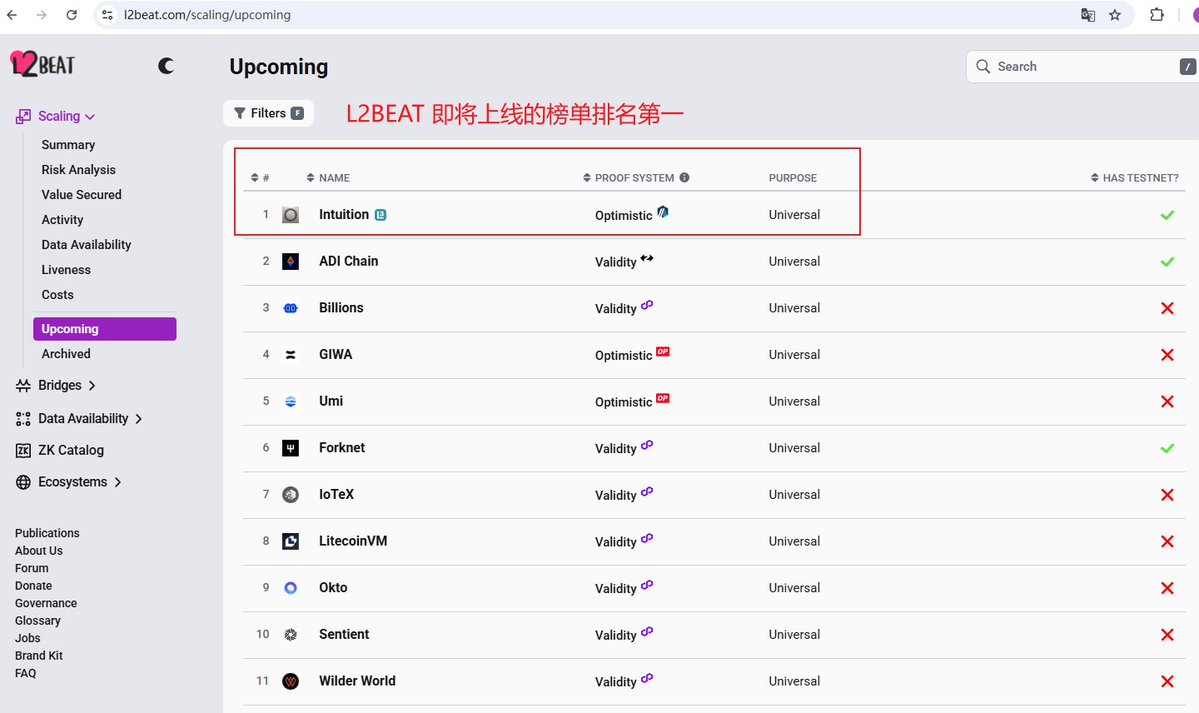The width and height of the screenshot is (1199, 713).
Task: Click the Proof System info icon
Action: (684, 178)
